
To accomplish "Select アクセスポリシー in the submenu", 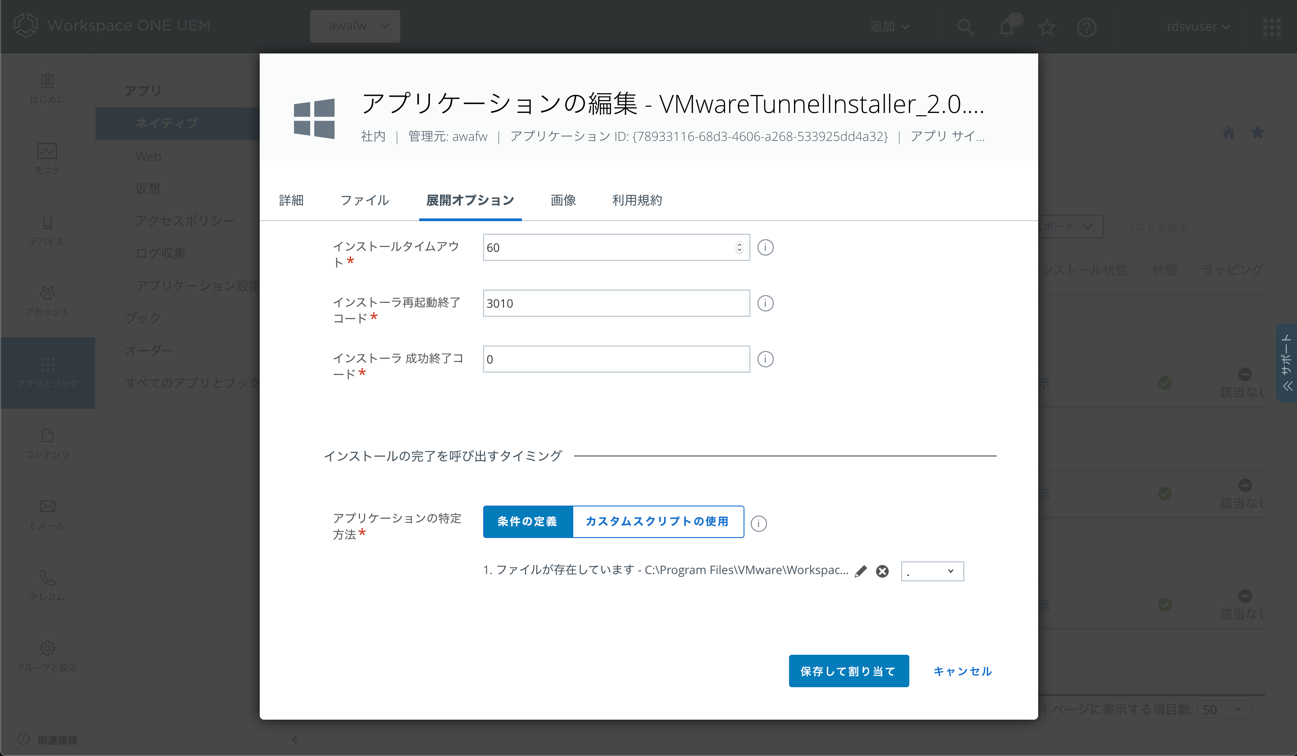I will click(x=185, y=221).
